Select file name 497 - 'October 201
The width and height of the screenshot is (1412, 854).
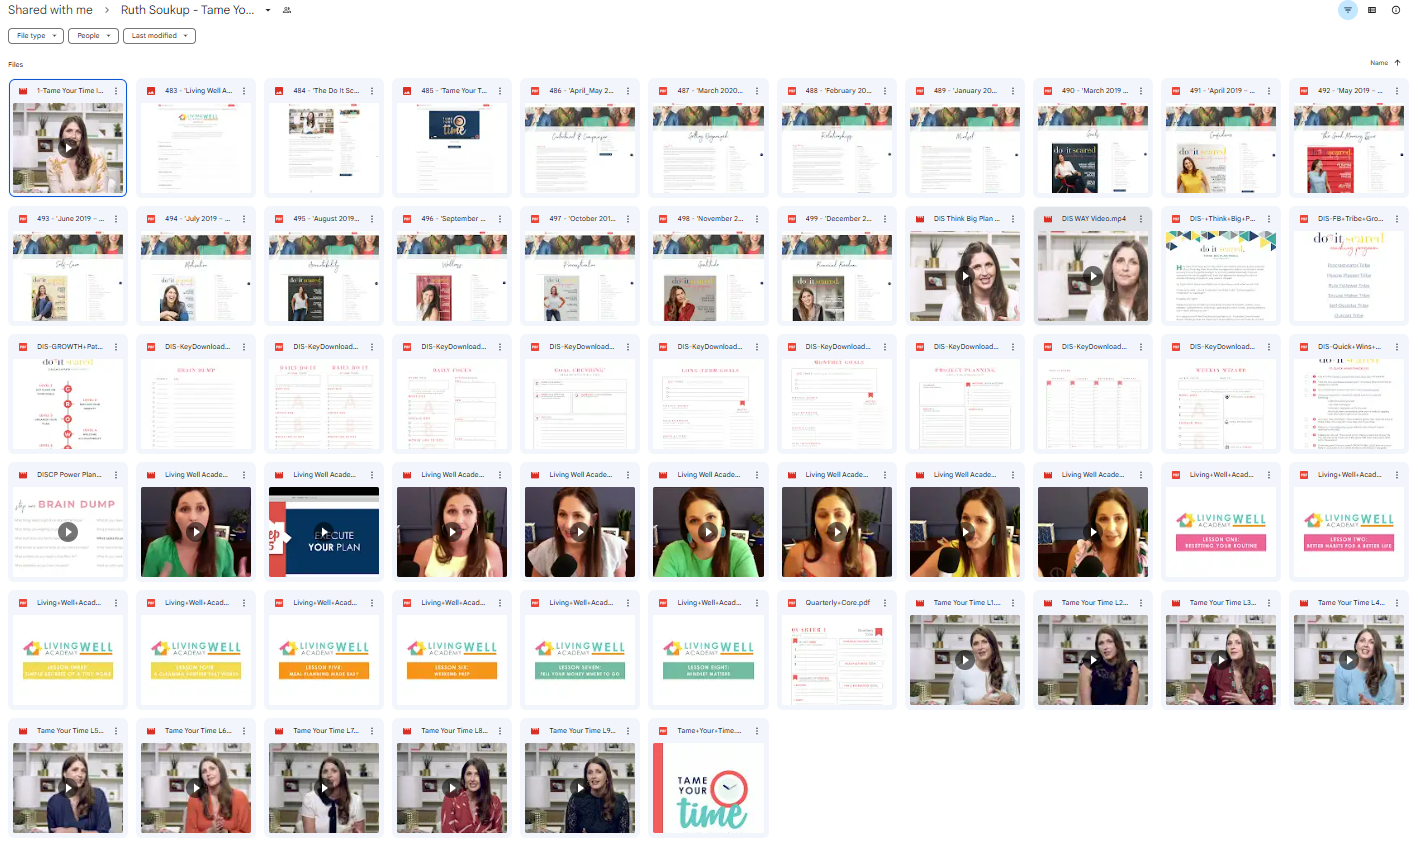(x=582, y=219)
